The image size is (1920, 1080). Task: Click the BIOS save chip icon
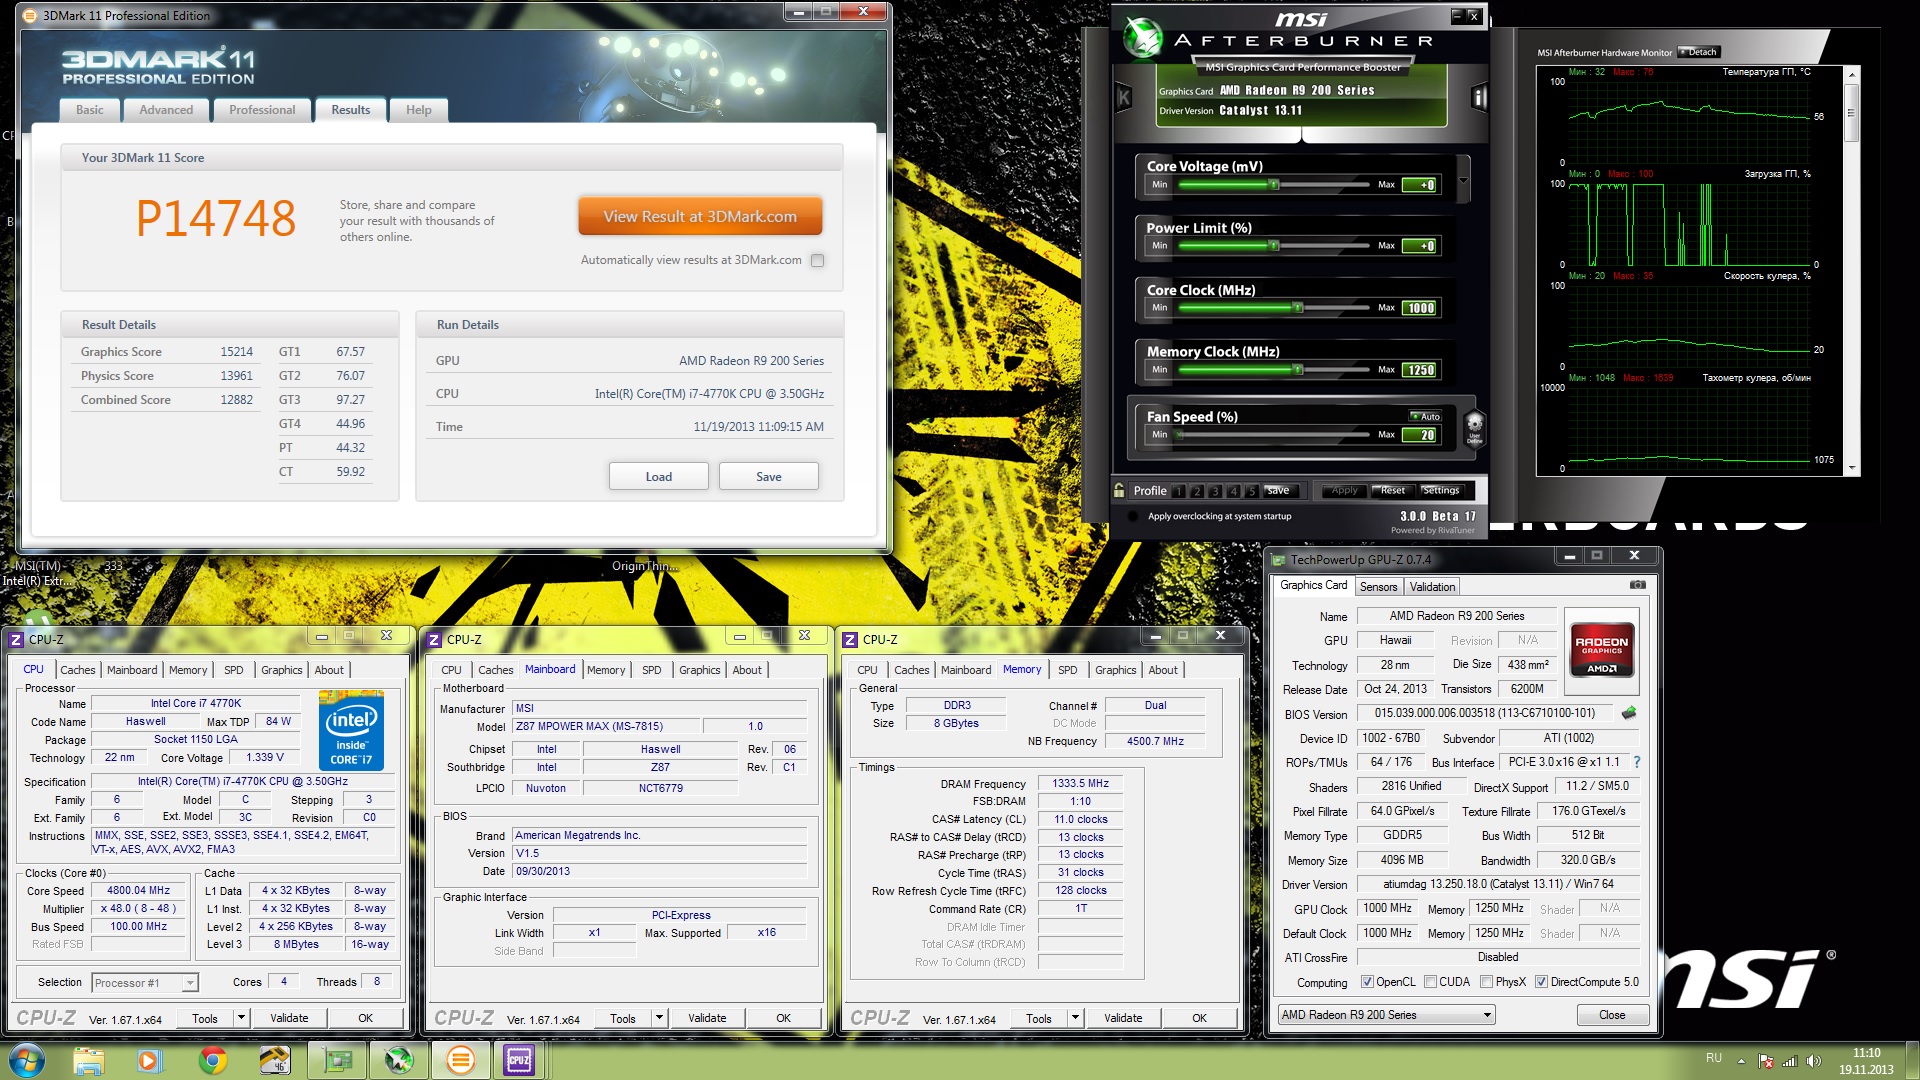[1629, 713]
